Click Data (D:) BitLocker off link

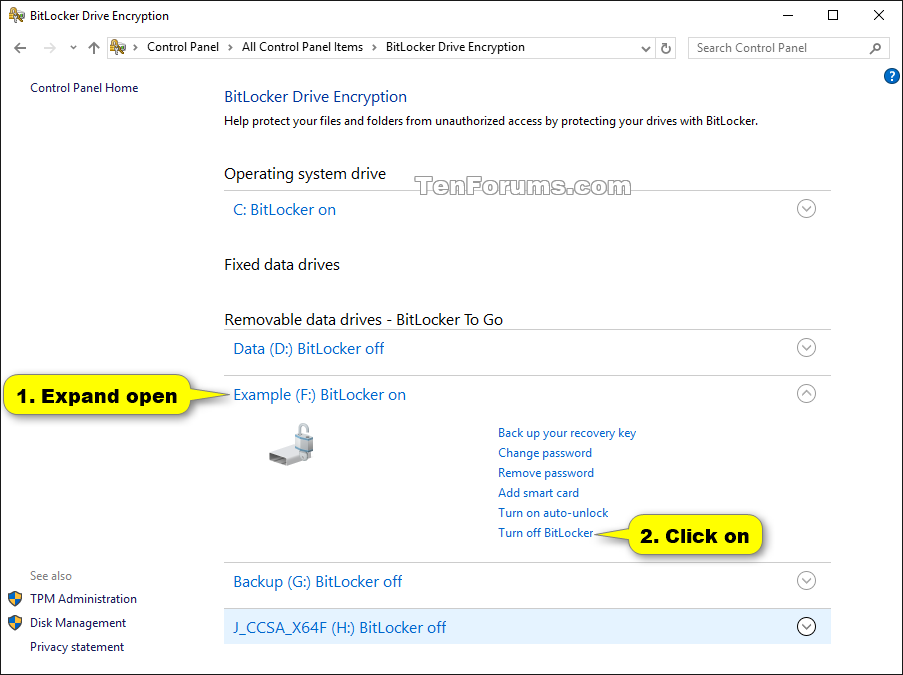(x=309, y=348)
